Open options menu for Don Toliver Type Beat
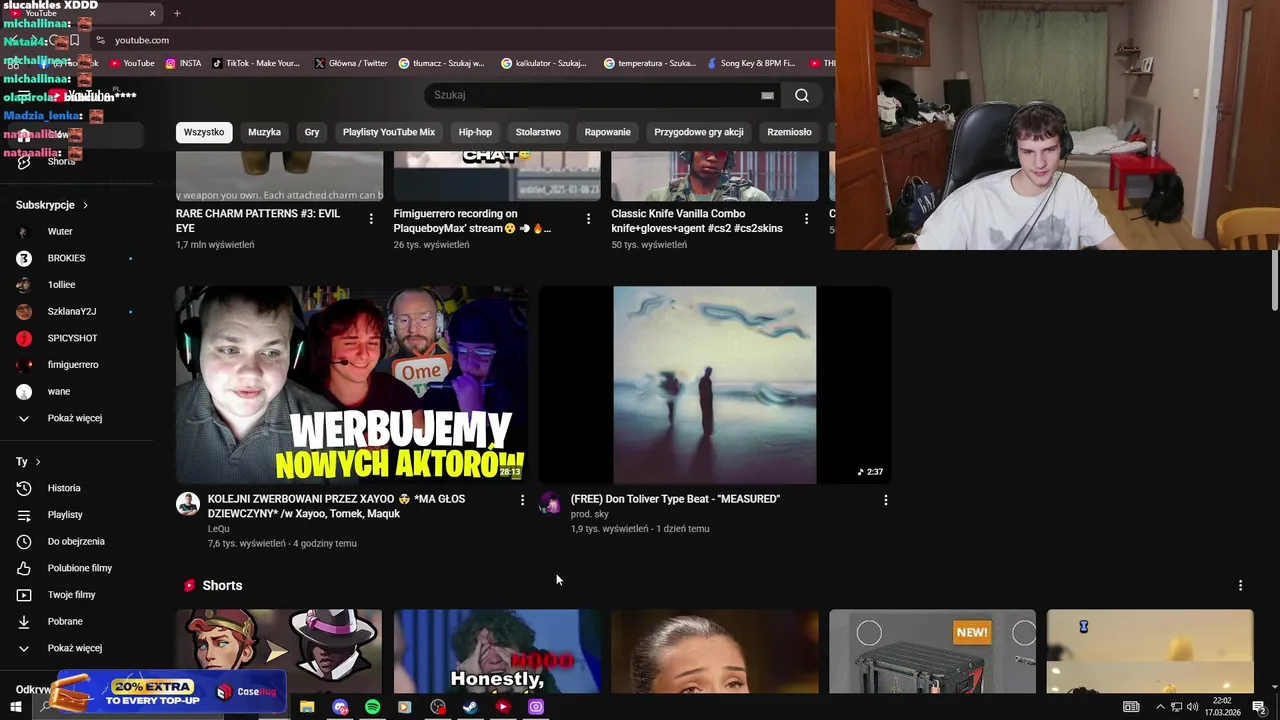The height and width of the screenshot is (720, 1280). pos(885,500)
